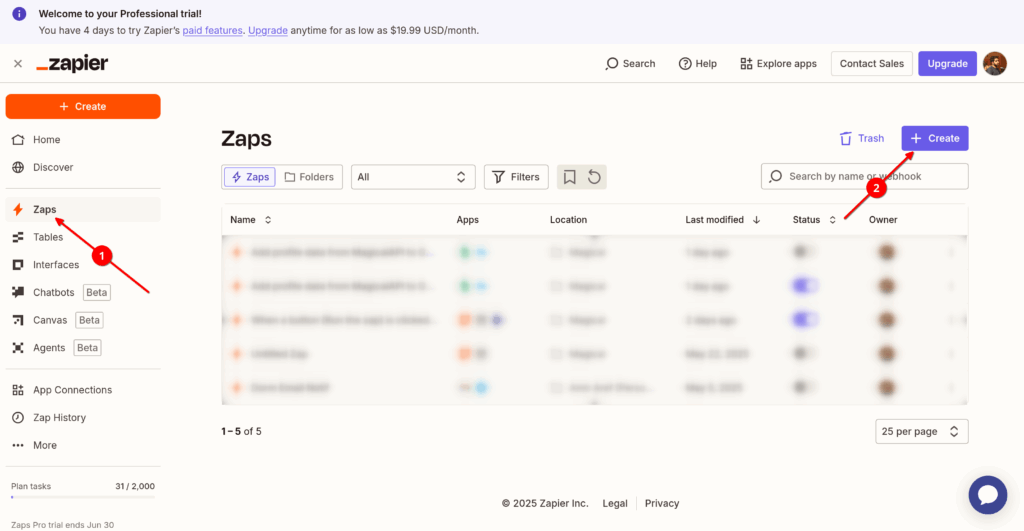Click the Legal footer link

pyautogui.click(x=615, y=504)
